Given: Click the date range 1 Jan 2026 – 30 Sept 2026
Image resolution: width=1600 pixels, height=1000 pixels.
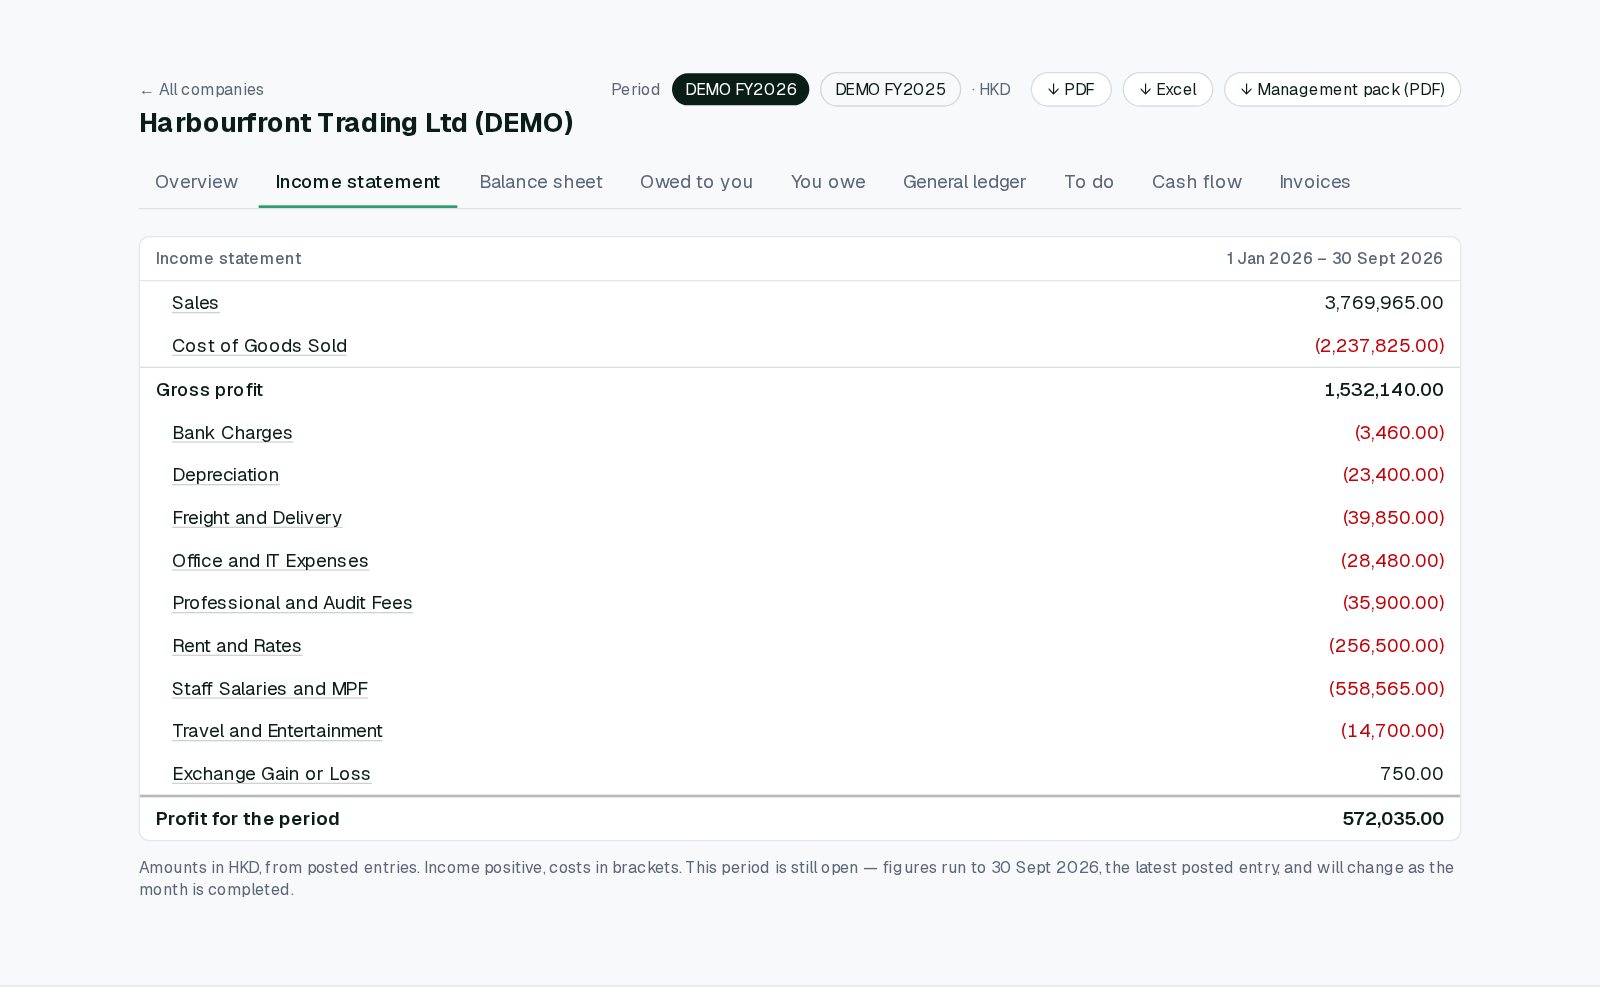Looking at the screenshot, I should pyautogui.click(x=1335, y=259).
